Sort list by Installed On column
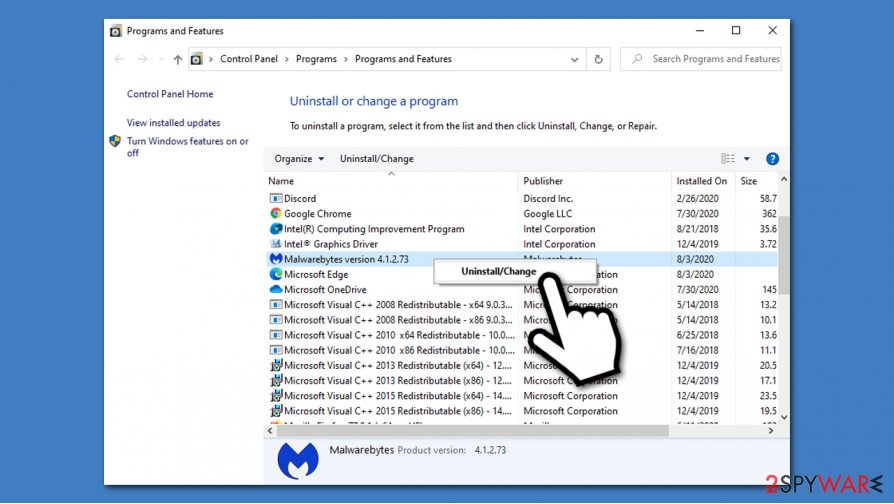This screenshot has width=894, height=504. point(704,181)
